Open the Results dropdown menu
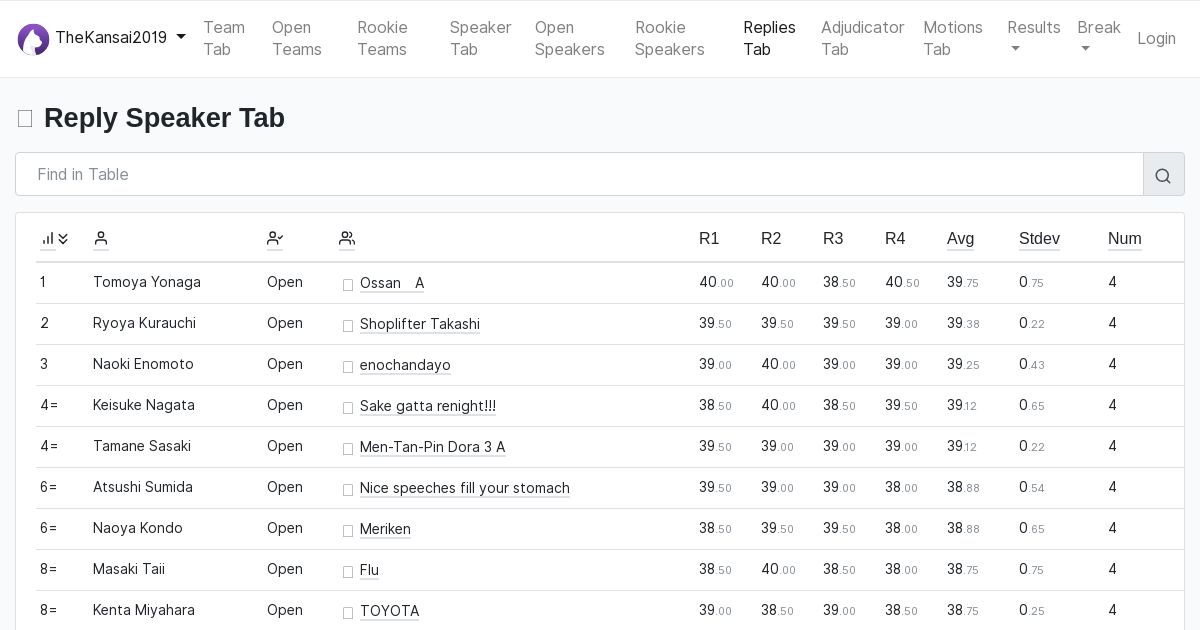 [1033, 38]
